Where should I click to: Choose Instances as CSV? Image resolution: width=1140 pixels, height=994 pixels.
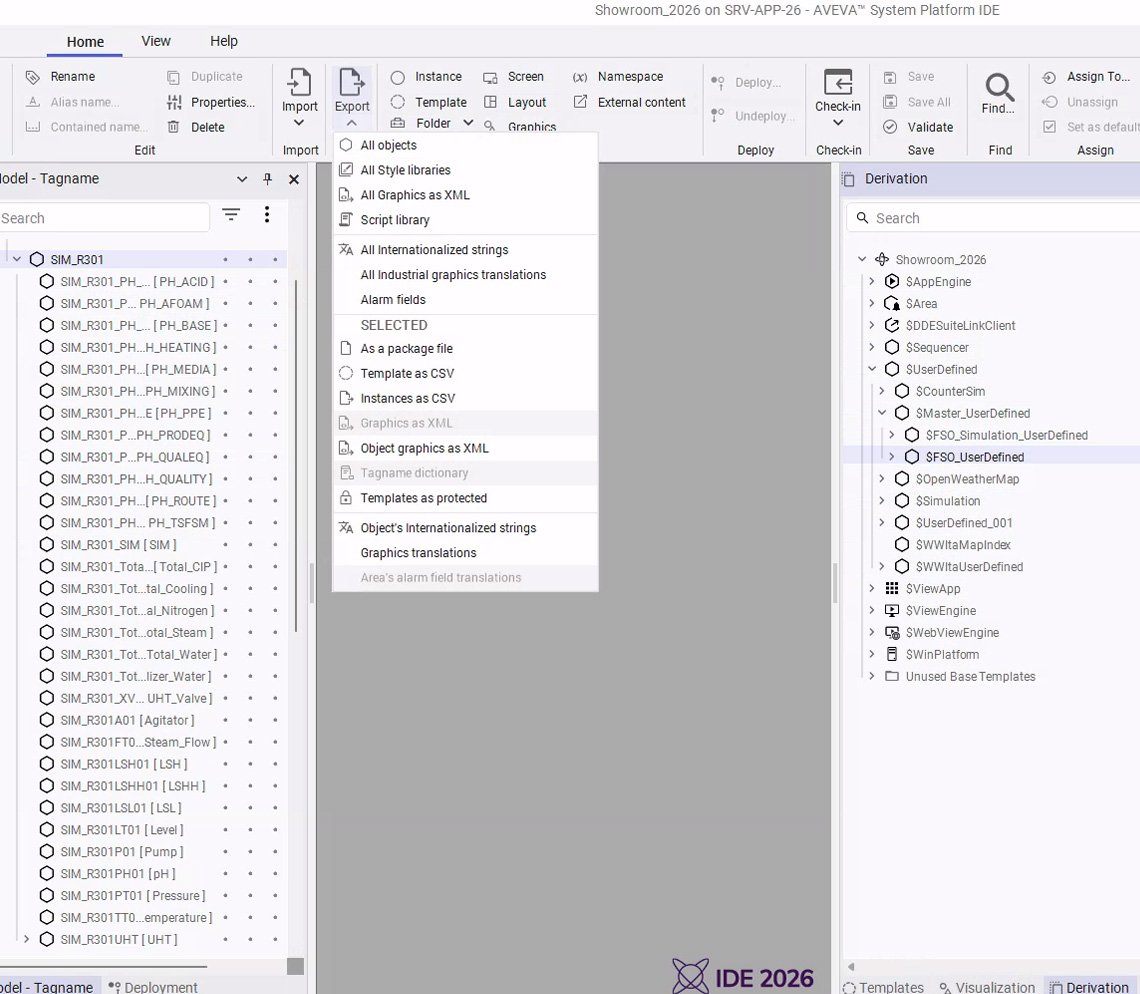pos(465,398)
